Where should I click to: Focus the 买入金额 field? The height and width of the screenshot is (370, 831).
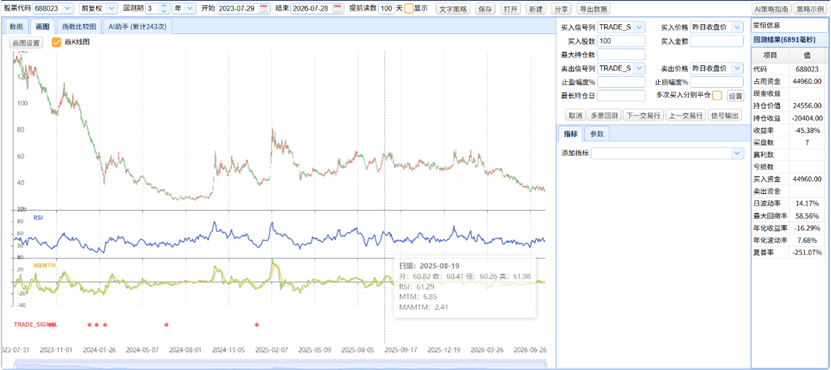[x=717, y=41]
